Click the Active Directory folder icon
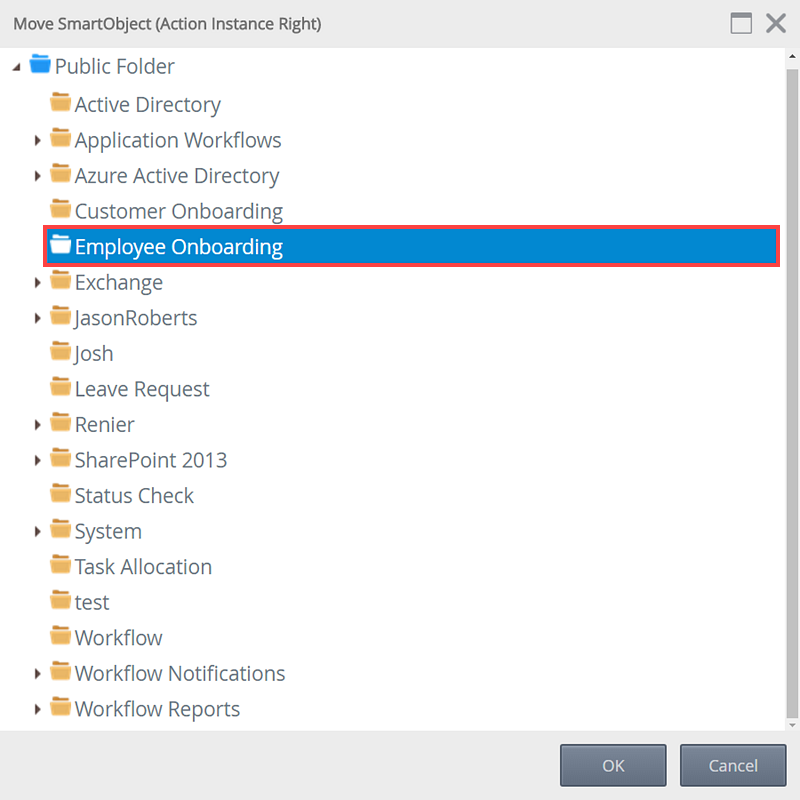 tap(61, 104)
